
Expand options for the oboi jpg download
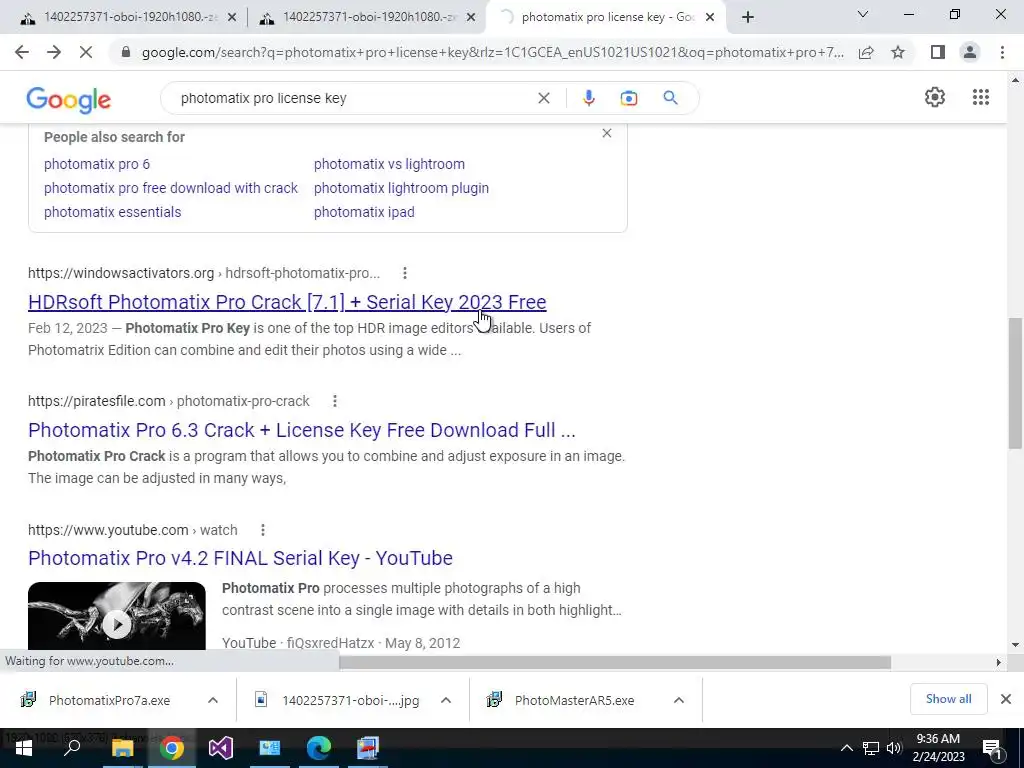pyautogui.click(x=446, y=700)
